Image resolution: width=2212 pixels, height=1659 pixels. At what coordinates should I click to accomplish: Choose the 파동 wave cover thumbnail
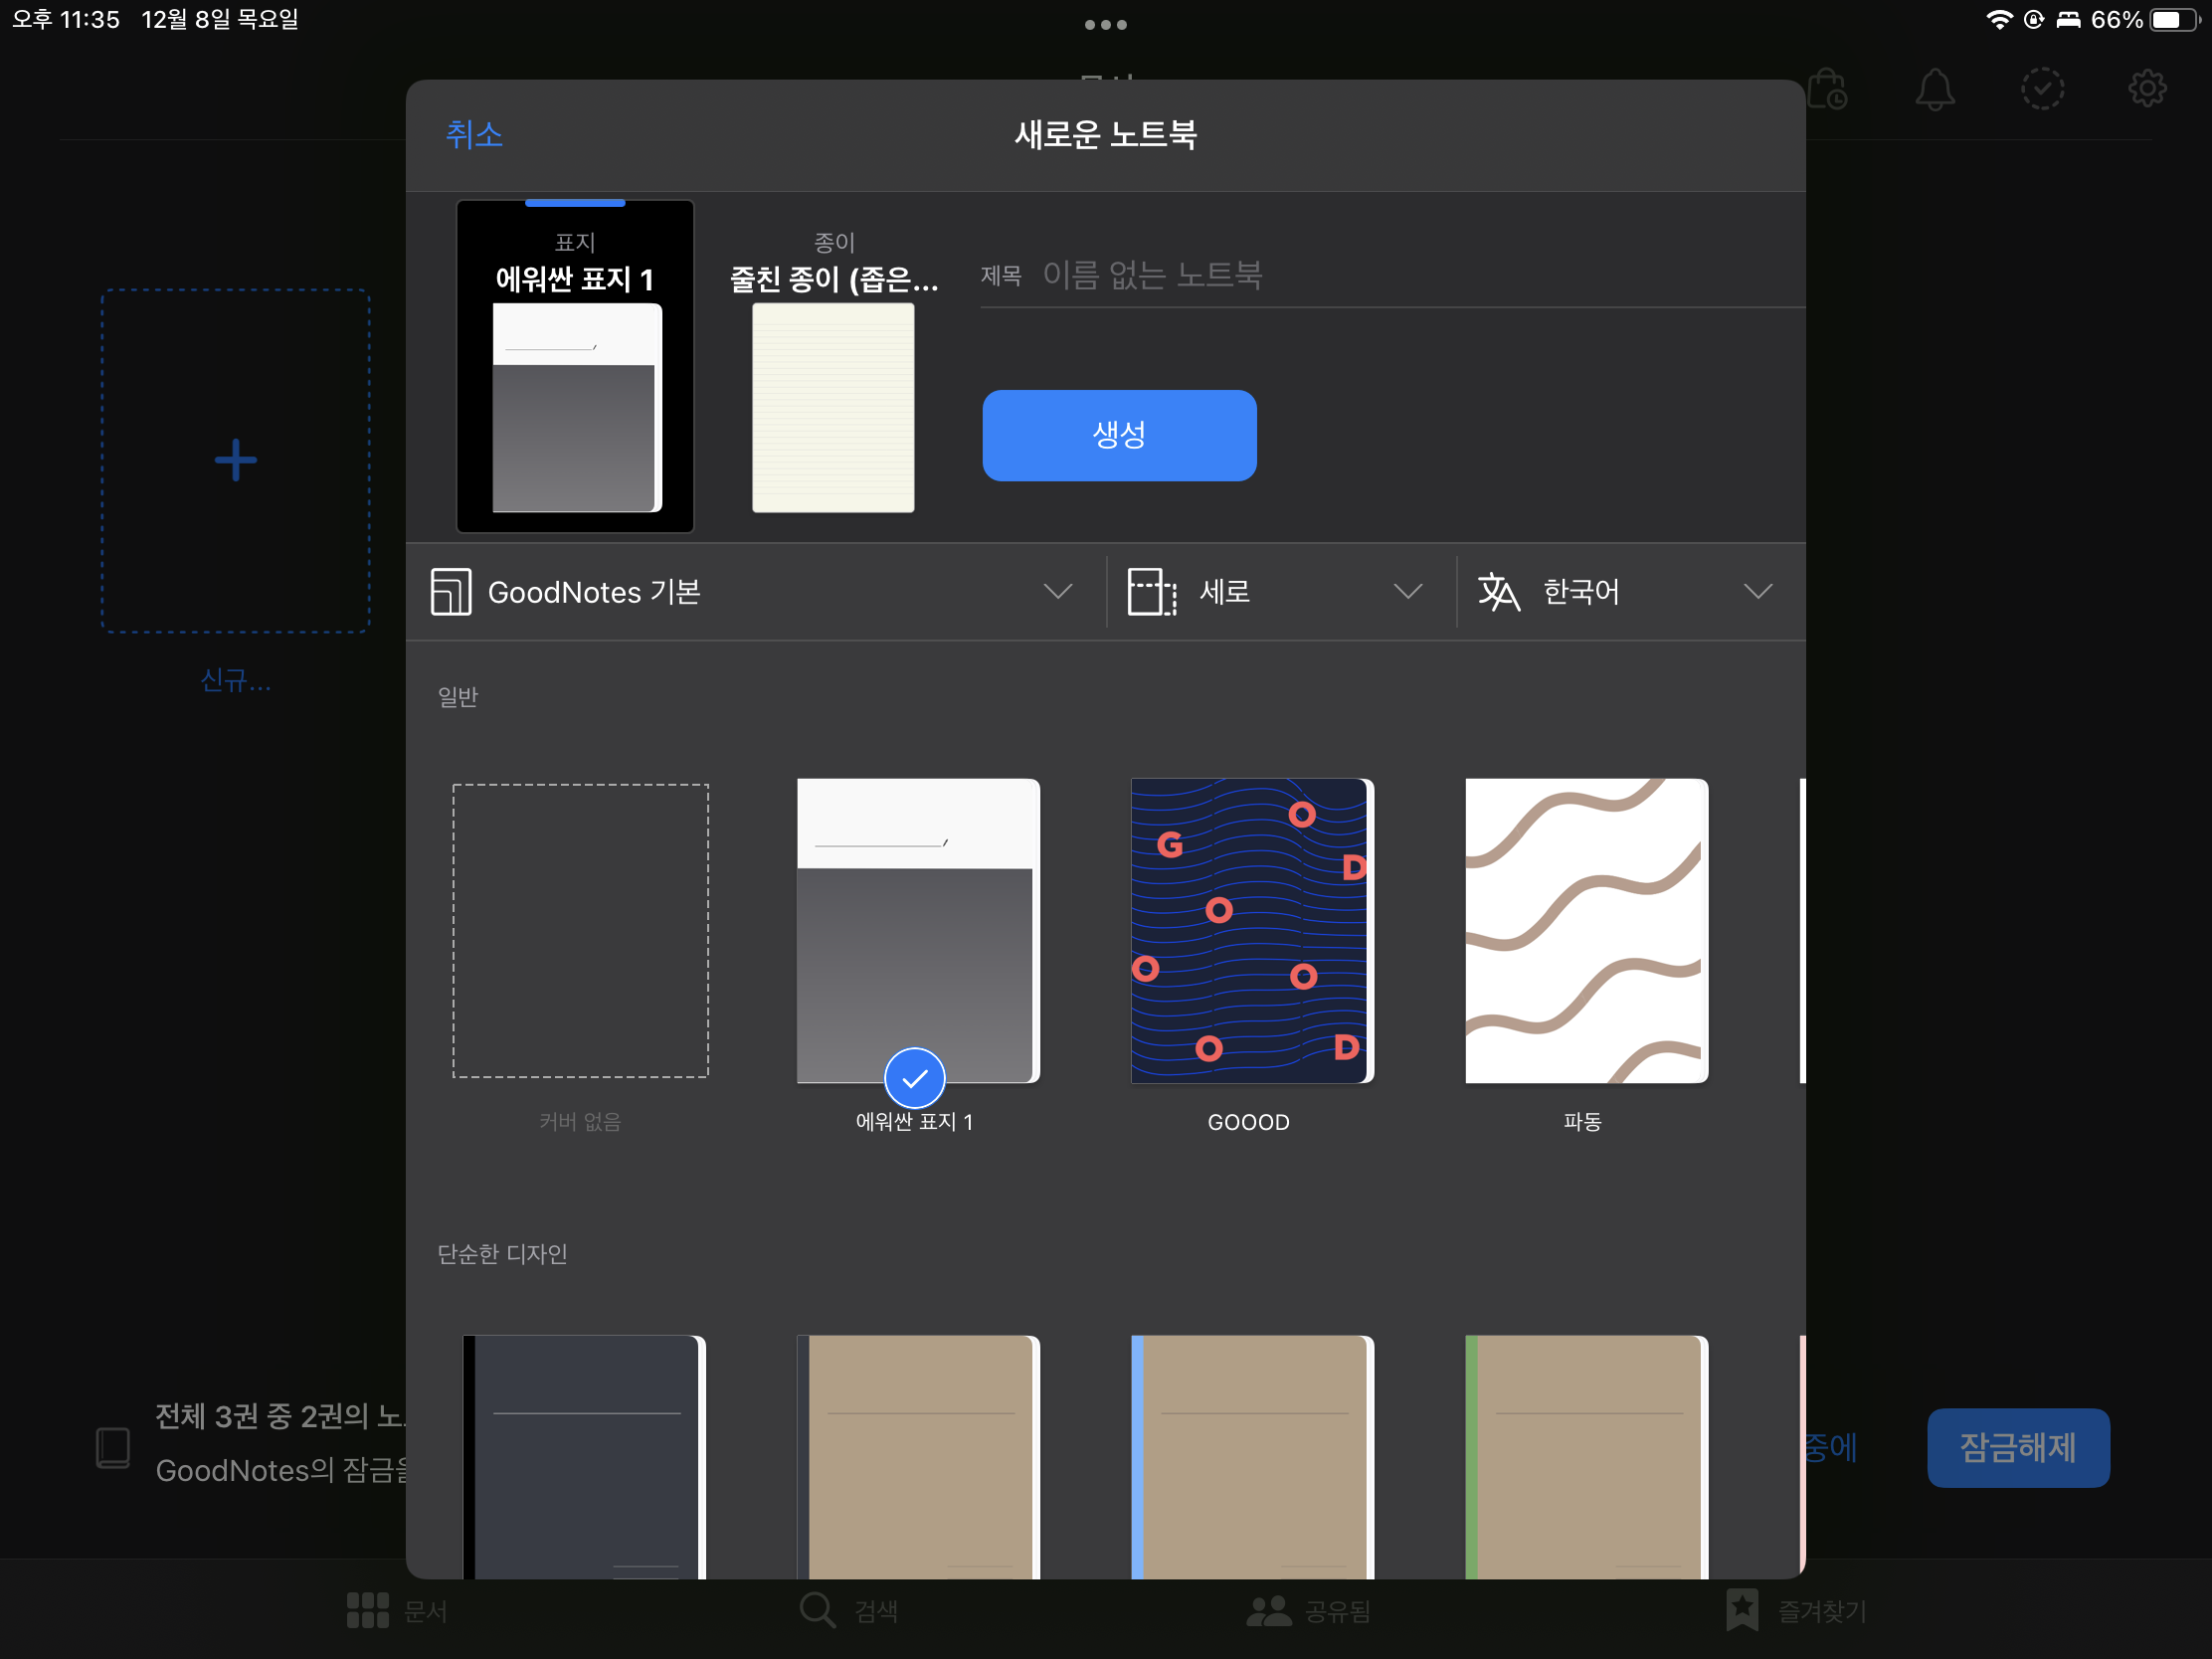click(x=1586, y=930)
